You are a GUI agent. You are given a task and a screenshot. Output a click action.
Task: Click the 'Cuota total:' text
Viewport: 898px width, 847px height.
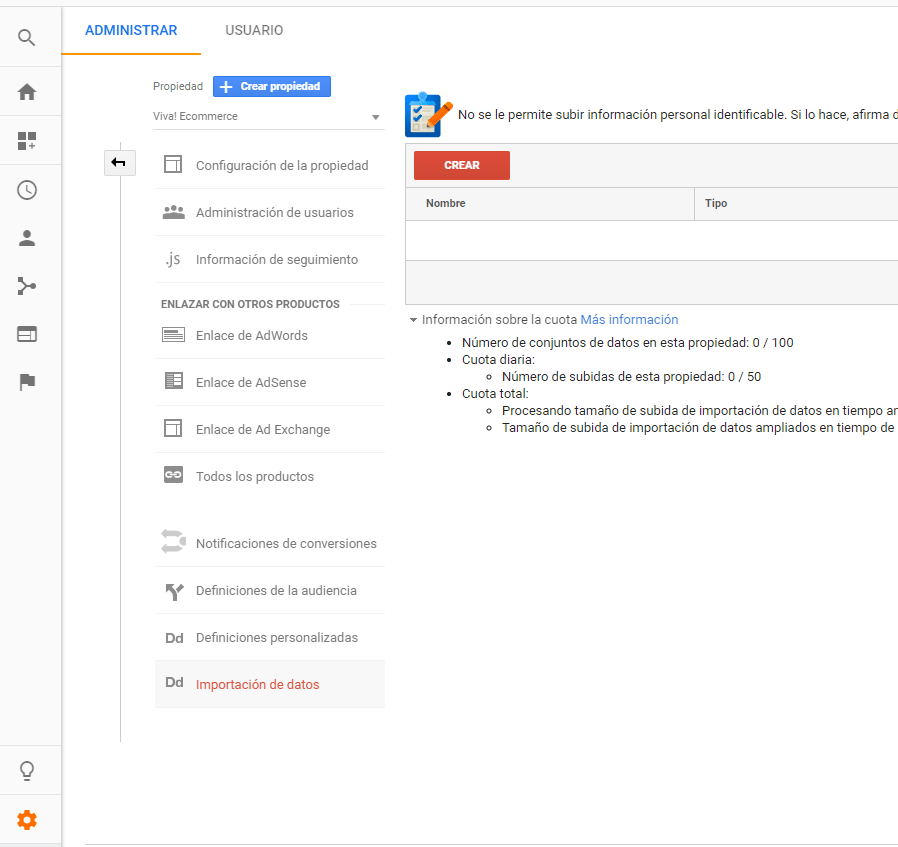[x=495, y=394]
